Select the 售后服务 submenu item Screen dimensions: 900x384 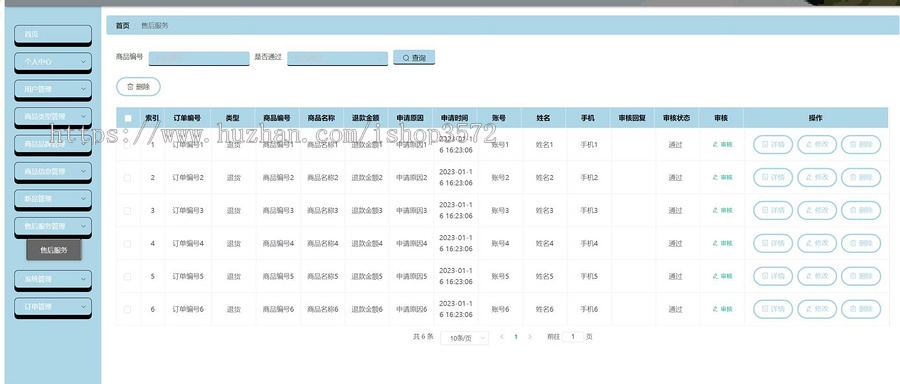54,250
